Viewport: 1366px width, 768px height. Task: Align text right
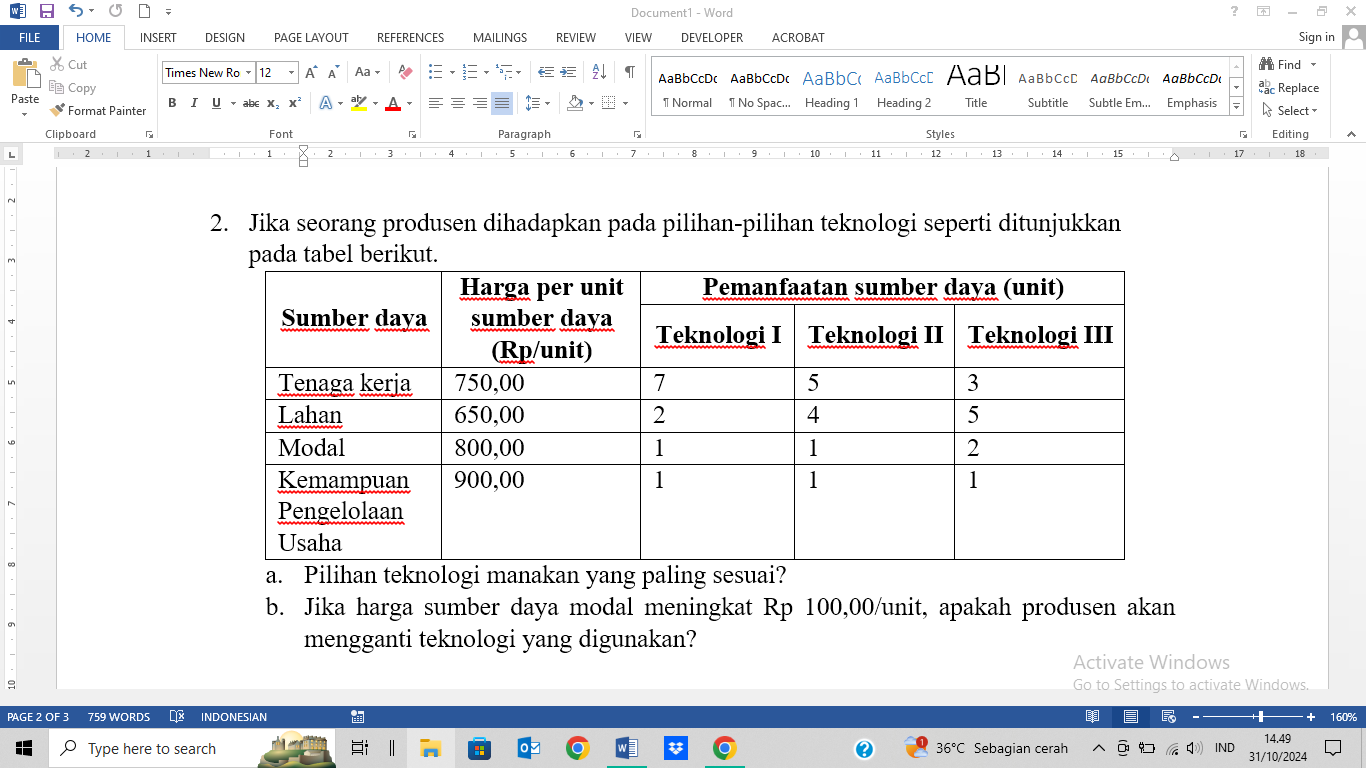click(480, 103)
